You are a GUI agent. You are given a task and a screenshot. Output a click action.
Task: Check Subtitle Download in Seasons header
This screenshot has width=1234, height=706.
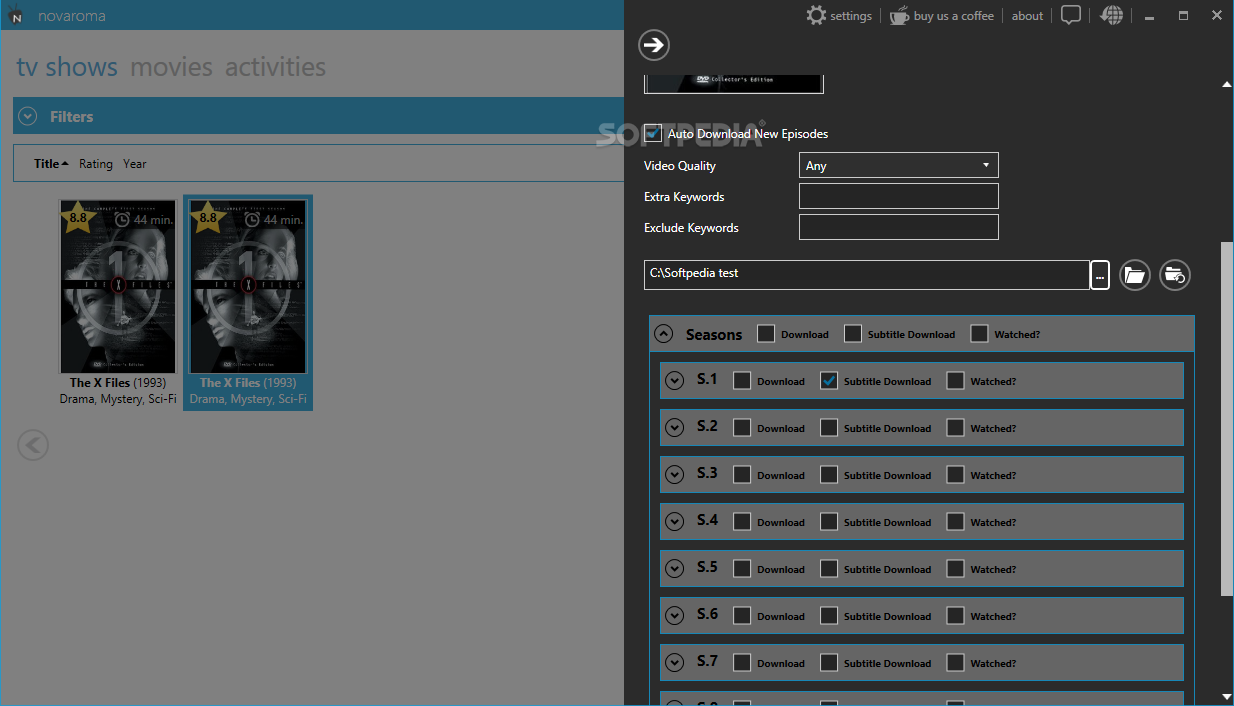click(853, 334)
